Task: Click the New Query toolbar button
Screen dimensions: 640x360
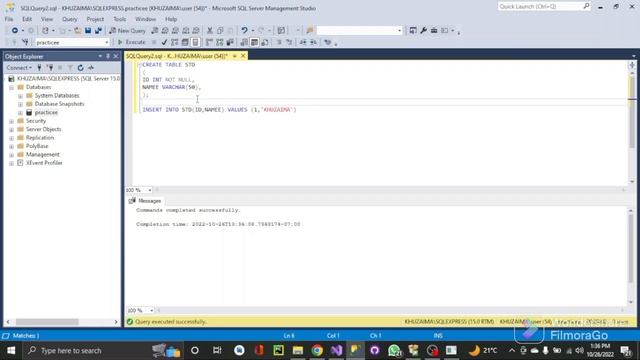Action: pyautogui.click(x=127, y=31)
